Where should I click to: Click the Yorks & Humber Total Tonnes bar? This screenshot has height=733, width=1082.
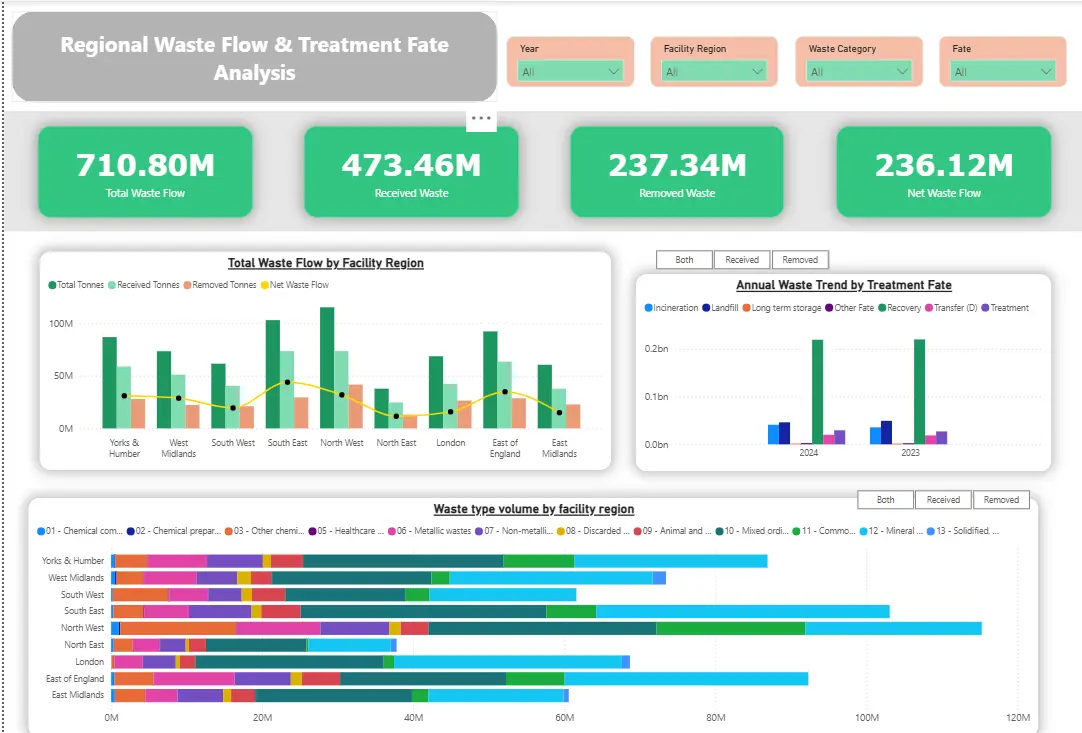coord(109,382)
